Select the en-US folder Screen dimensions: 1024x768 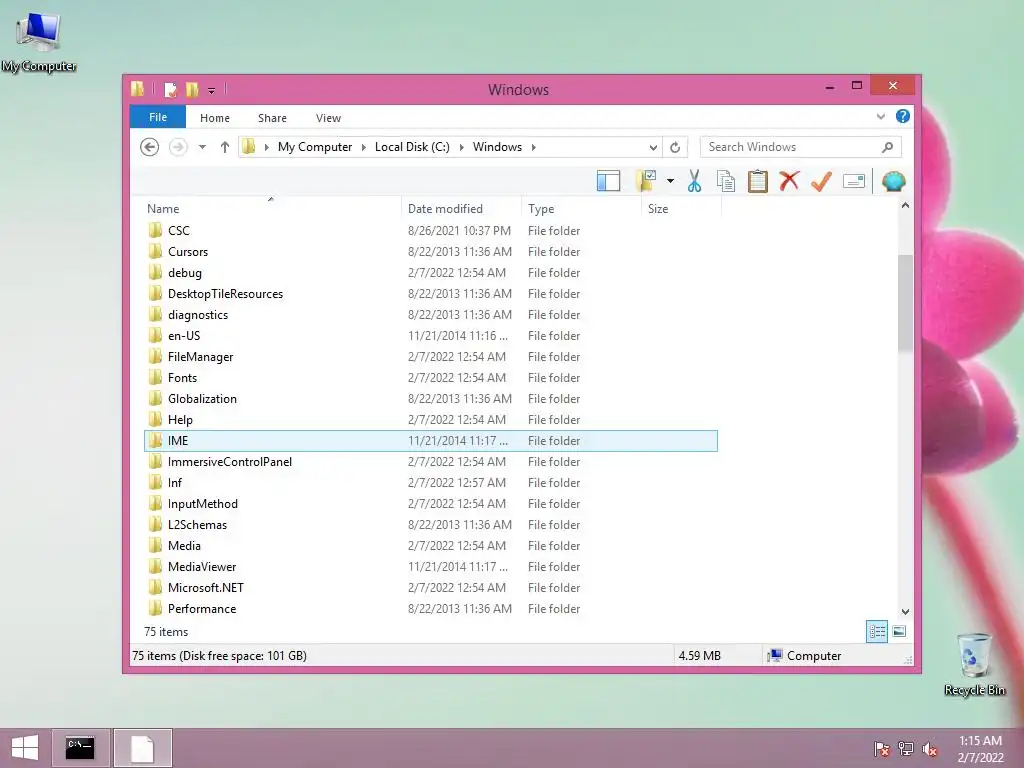430,336
